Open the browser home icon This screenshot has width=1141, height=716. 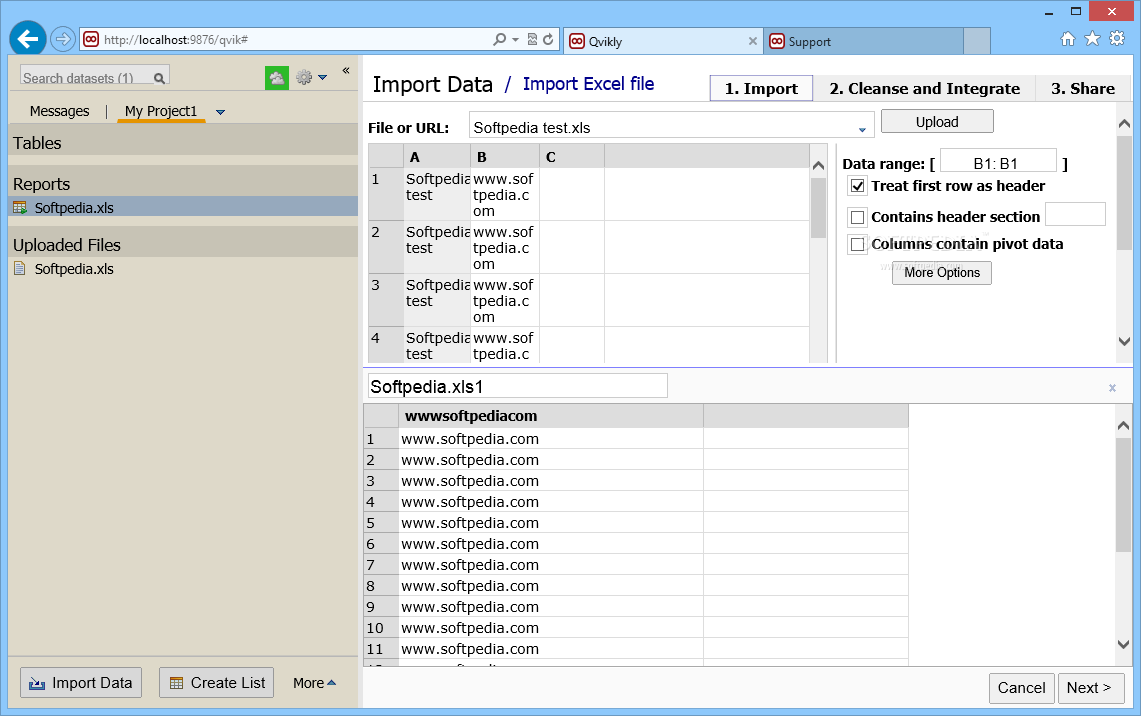(1068, 39)
